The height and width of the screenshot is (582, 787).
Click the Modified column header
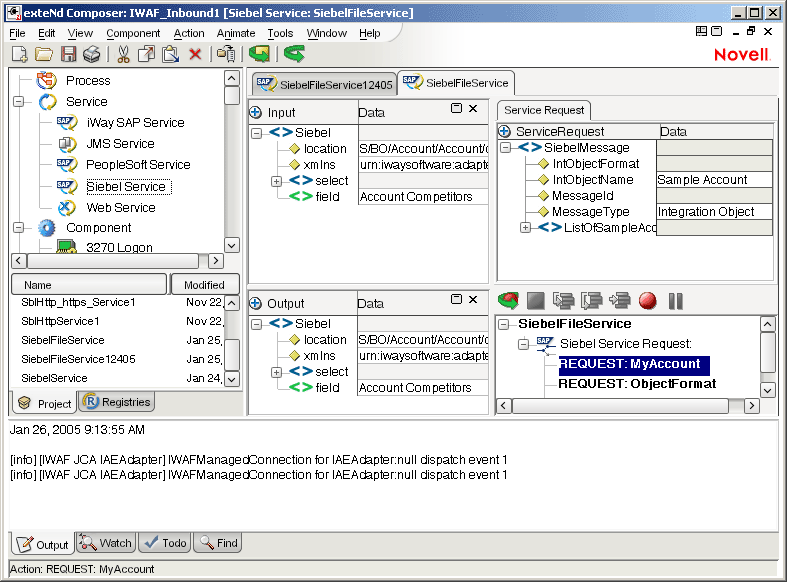point(204,285)
